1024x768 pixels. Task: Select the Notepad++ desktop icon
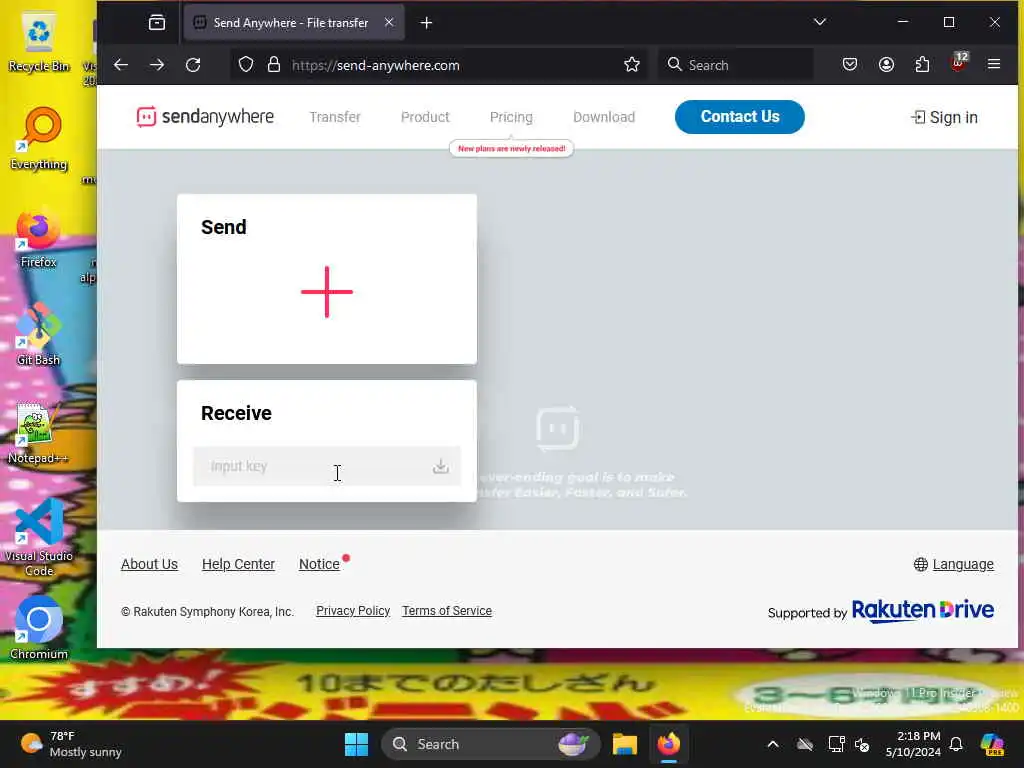click(38, 433)
